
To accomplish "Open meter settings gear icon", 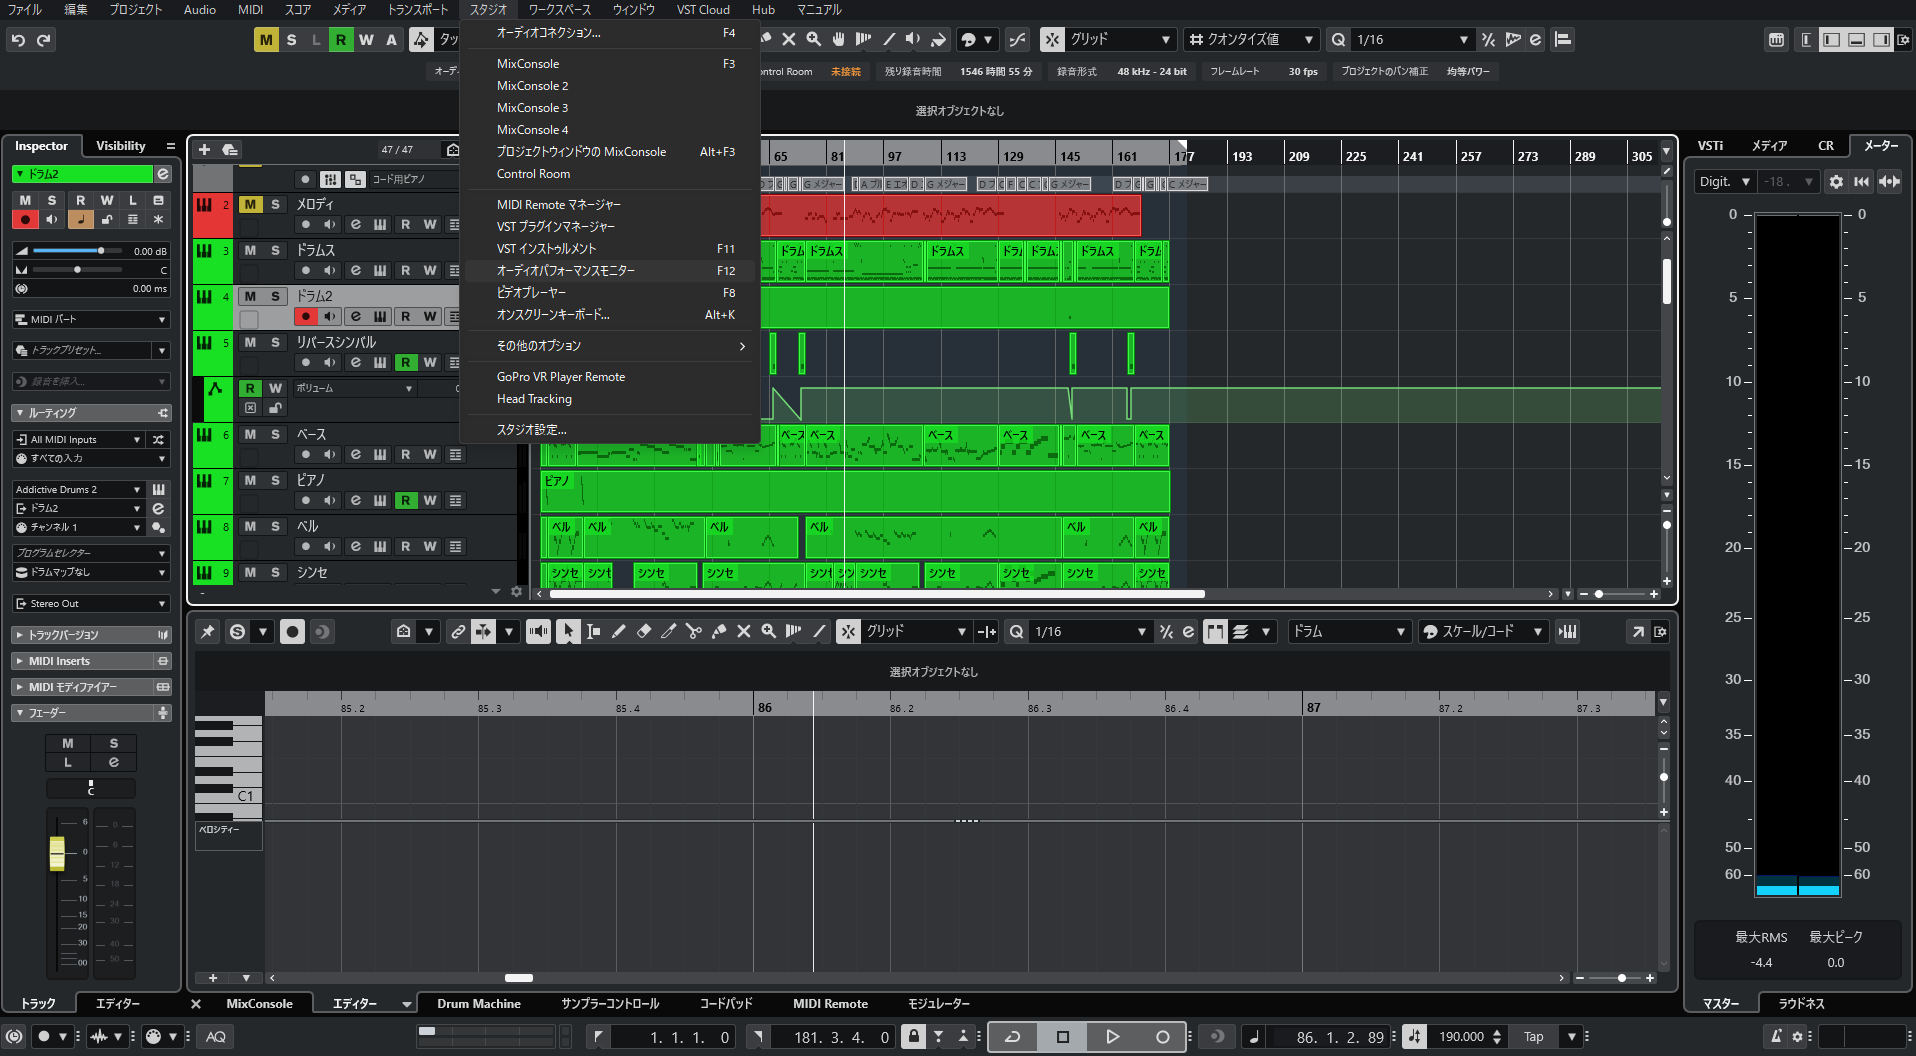I will tap(1836, 182).
